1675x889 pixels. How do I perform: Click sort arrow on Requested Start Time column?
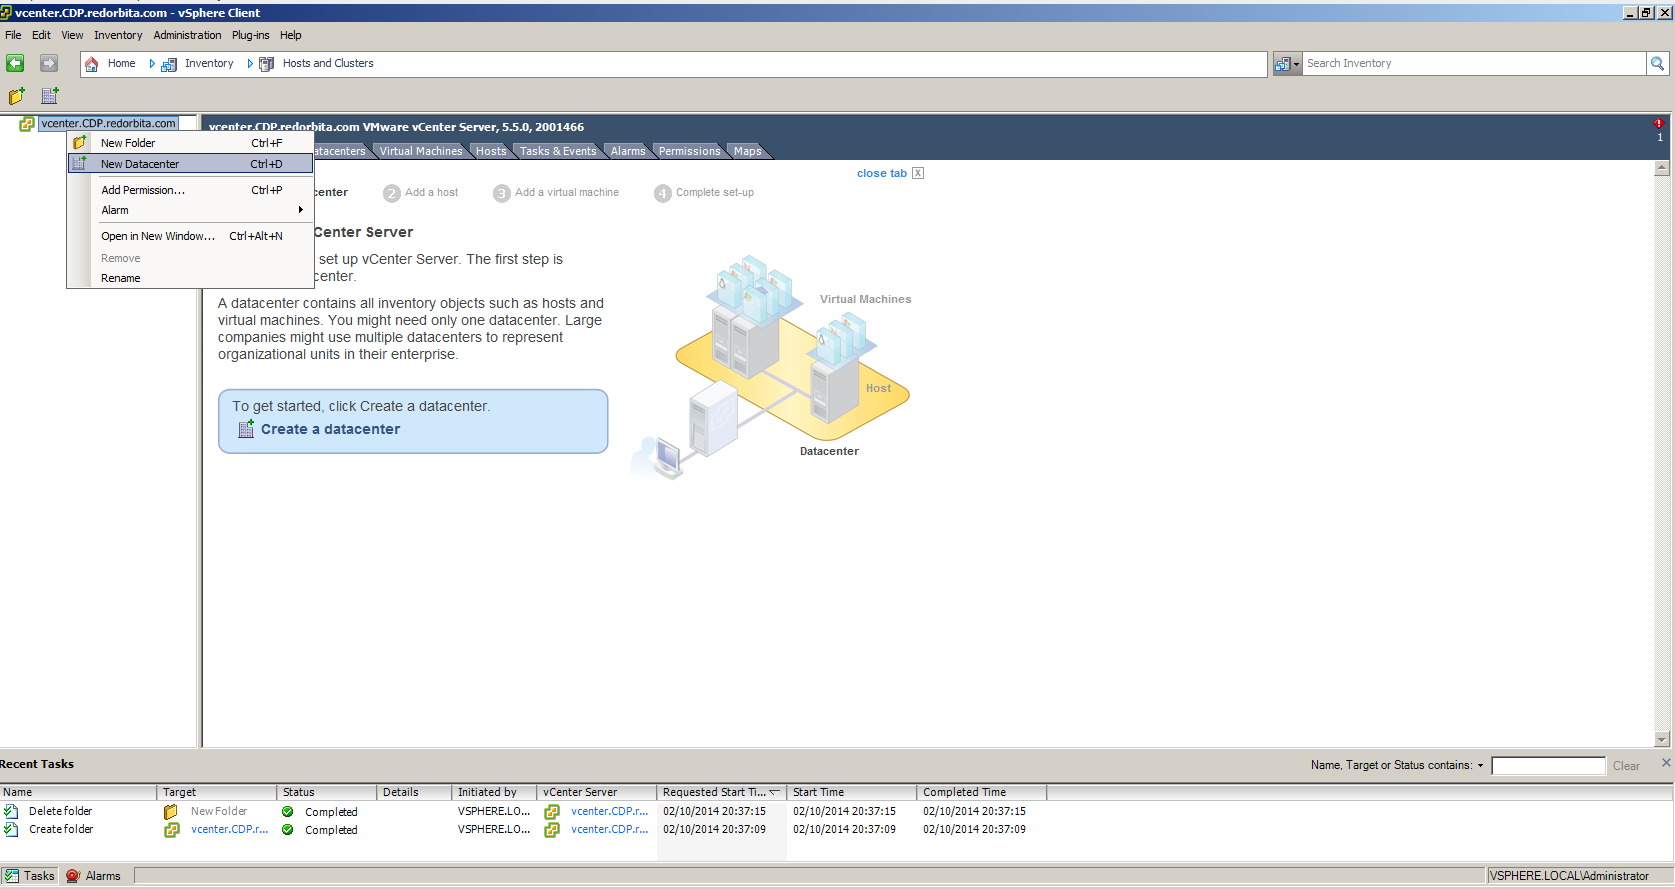tap(774, 792)
